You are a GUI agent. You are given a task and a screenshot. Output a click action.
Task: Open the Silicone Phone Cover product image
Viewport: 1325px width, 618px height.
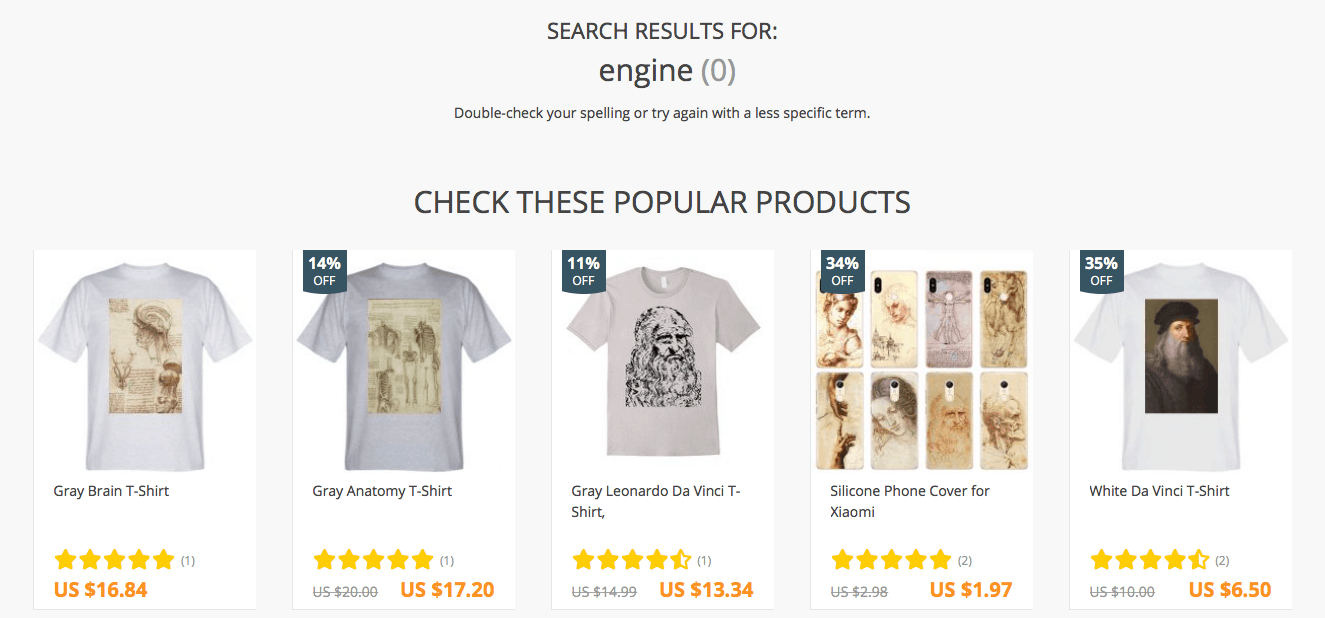[x=922, y=369]
